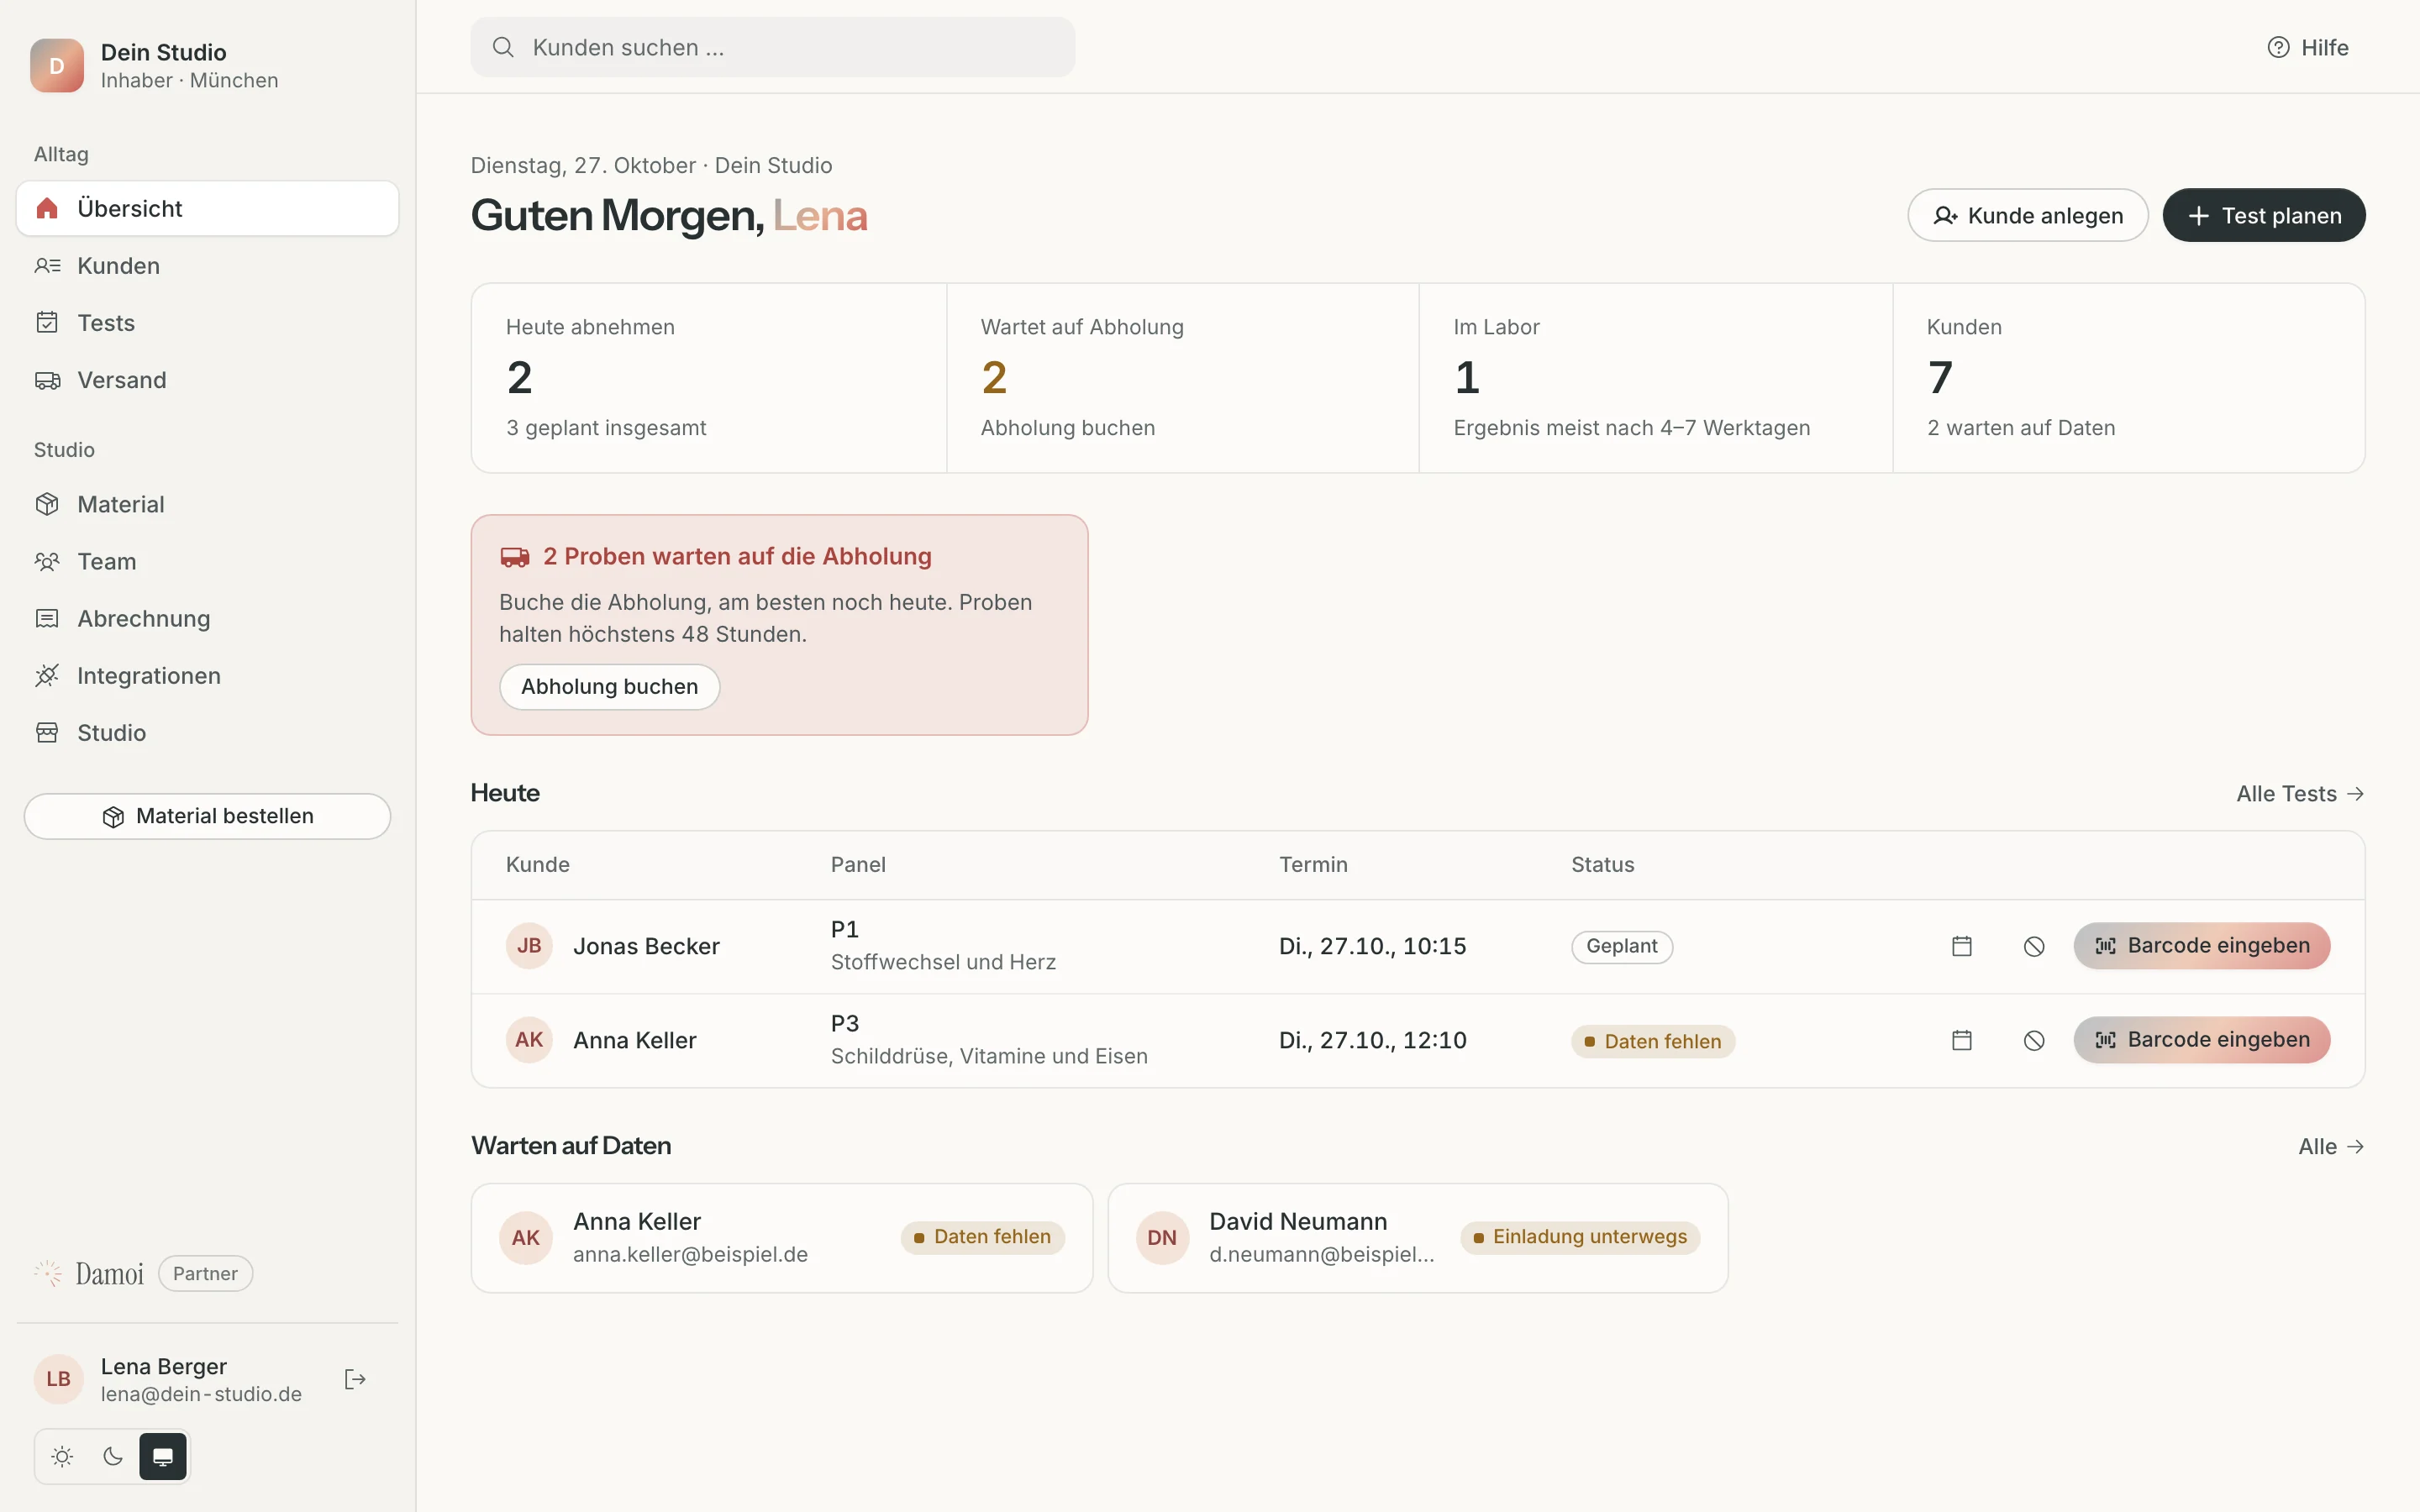The image size is (2420, 1512).
Task: Click Daten fehlen badge in Heute table
Action: pyautogui.click(x=1653, y=1041)
